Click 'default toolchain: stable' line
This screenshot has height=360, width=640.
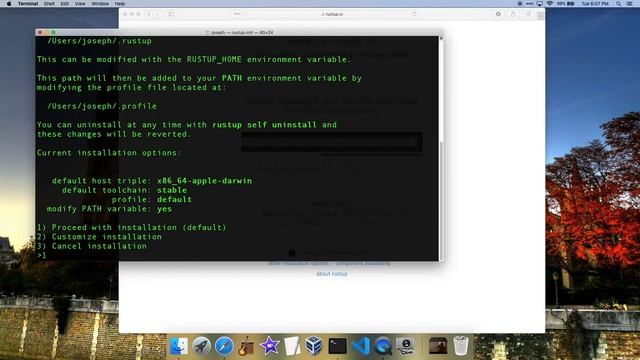click(x=124, y=190)
